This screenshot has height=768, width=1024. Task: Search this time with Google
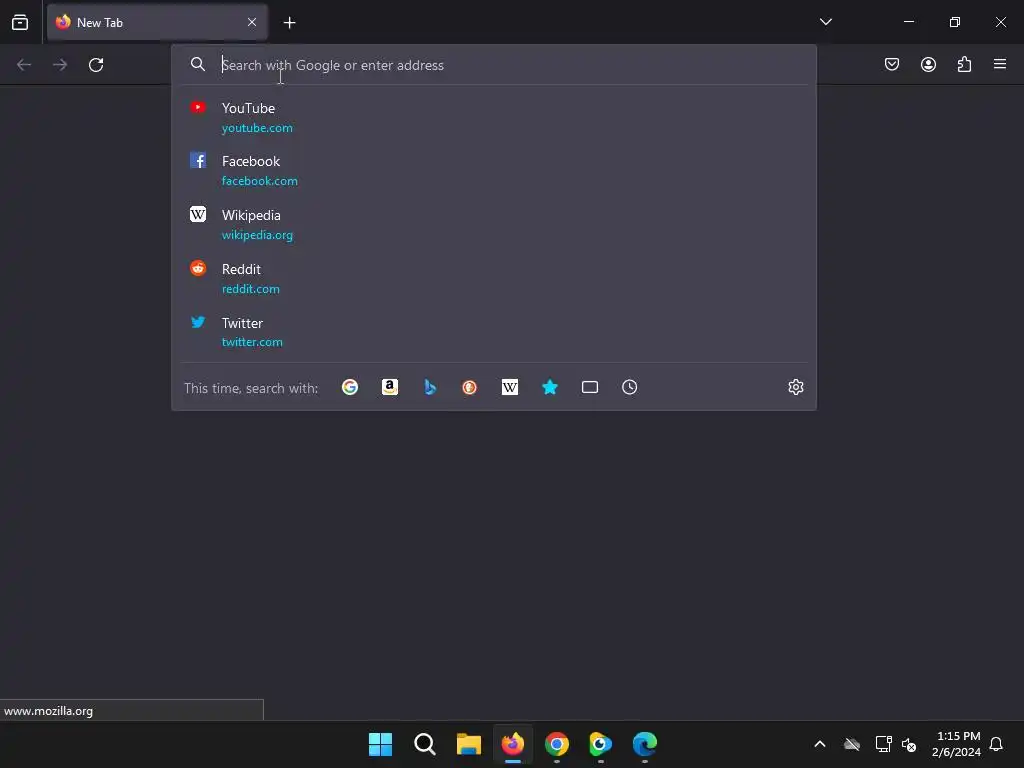click(350, 387)
